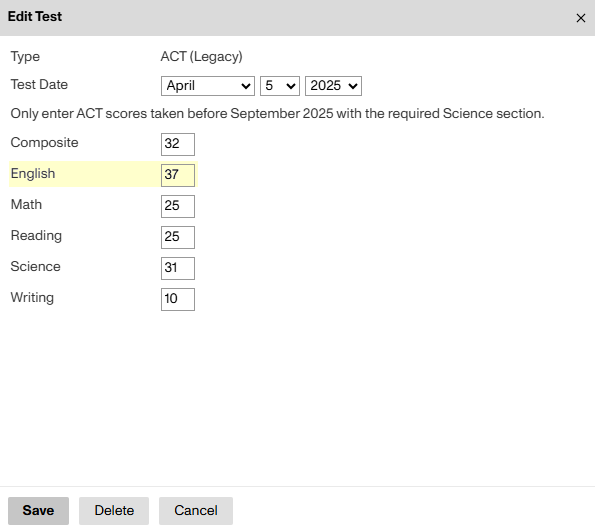
Task: Select the Reading score input box
Action: 178,238
